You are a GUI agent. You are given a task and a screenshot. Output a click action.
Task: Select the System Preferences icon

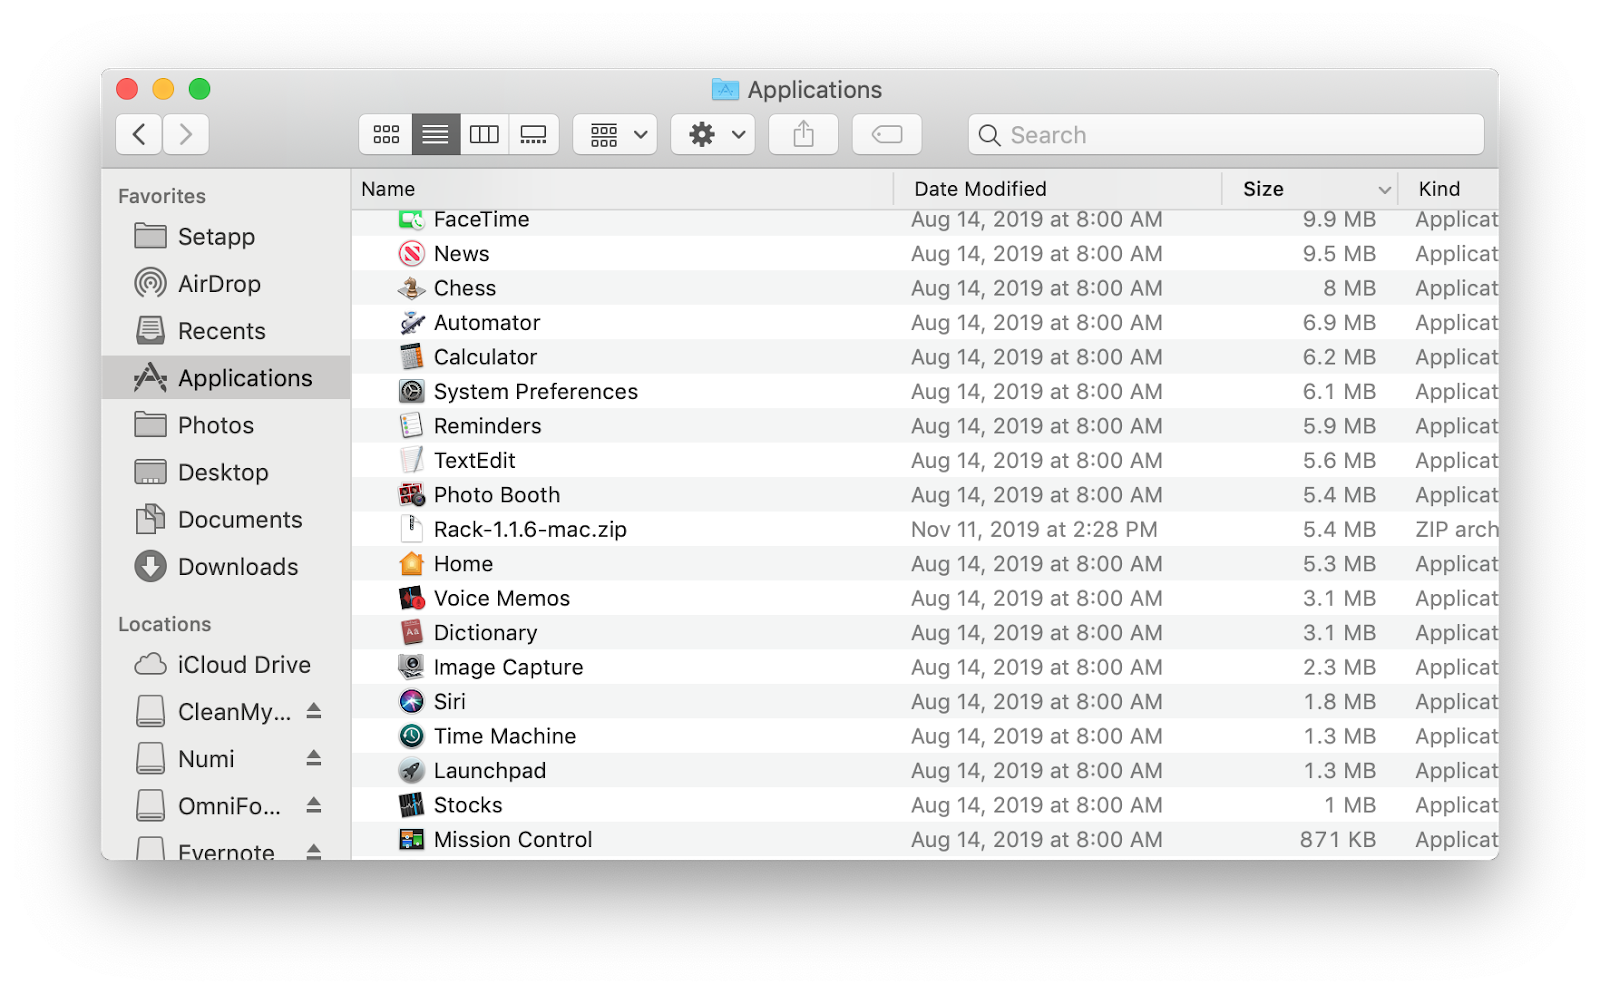[412, 391]
